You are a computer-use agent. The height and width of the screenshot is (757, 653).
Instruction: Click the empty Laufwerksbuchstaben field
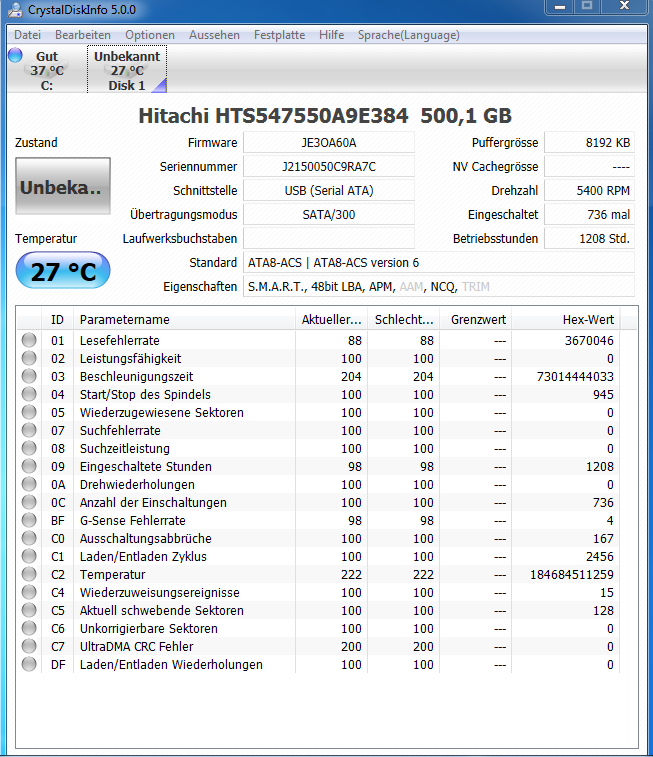(x=329, y=238)
